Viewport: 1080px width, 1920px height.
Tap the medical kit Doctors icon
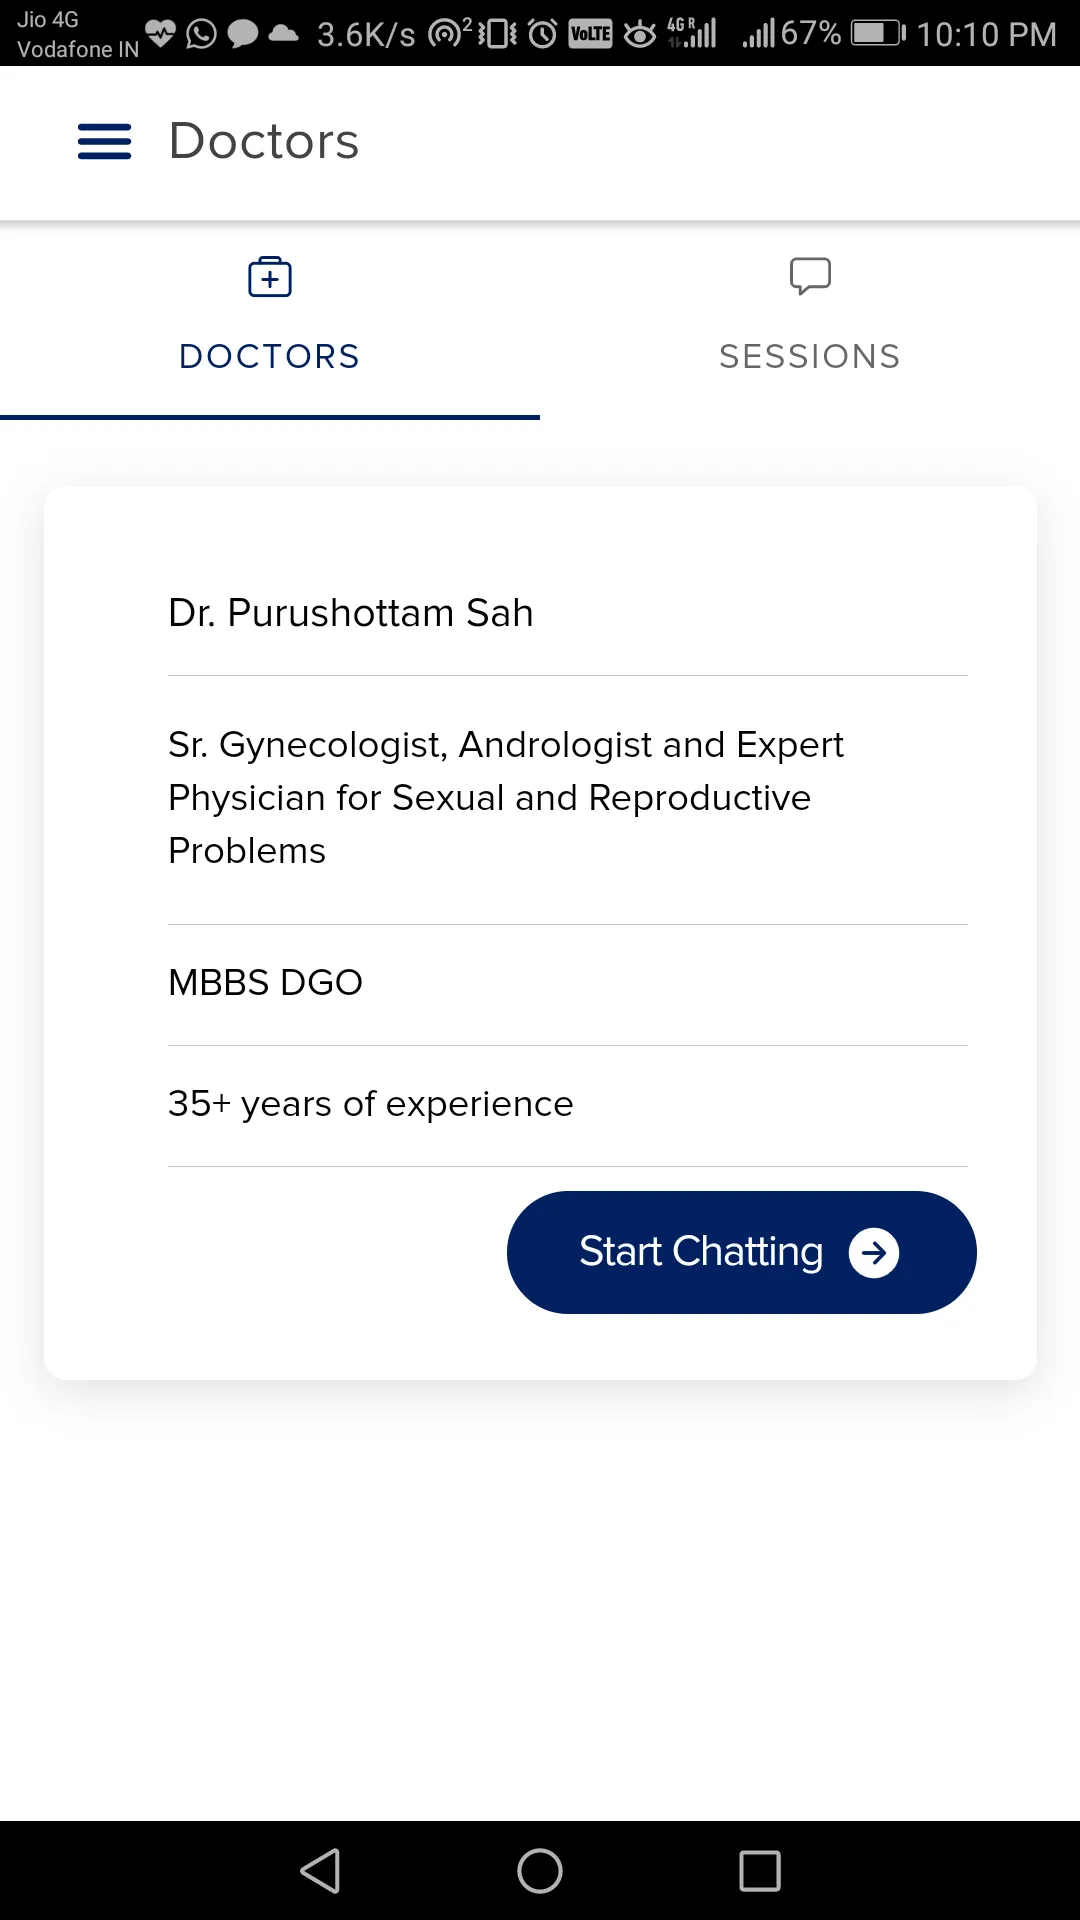(270, 277)
